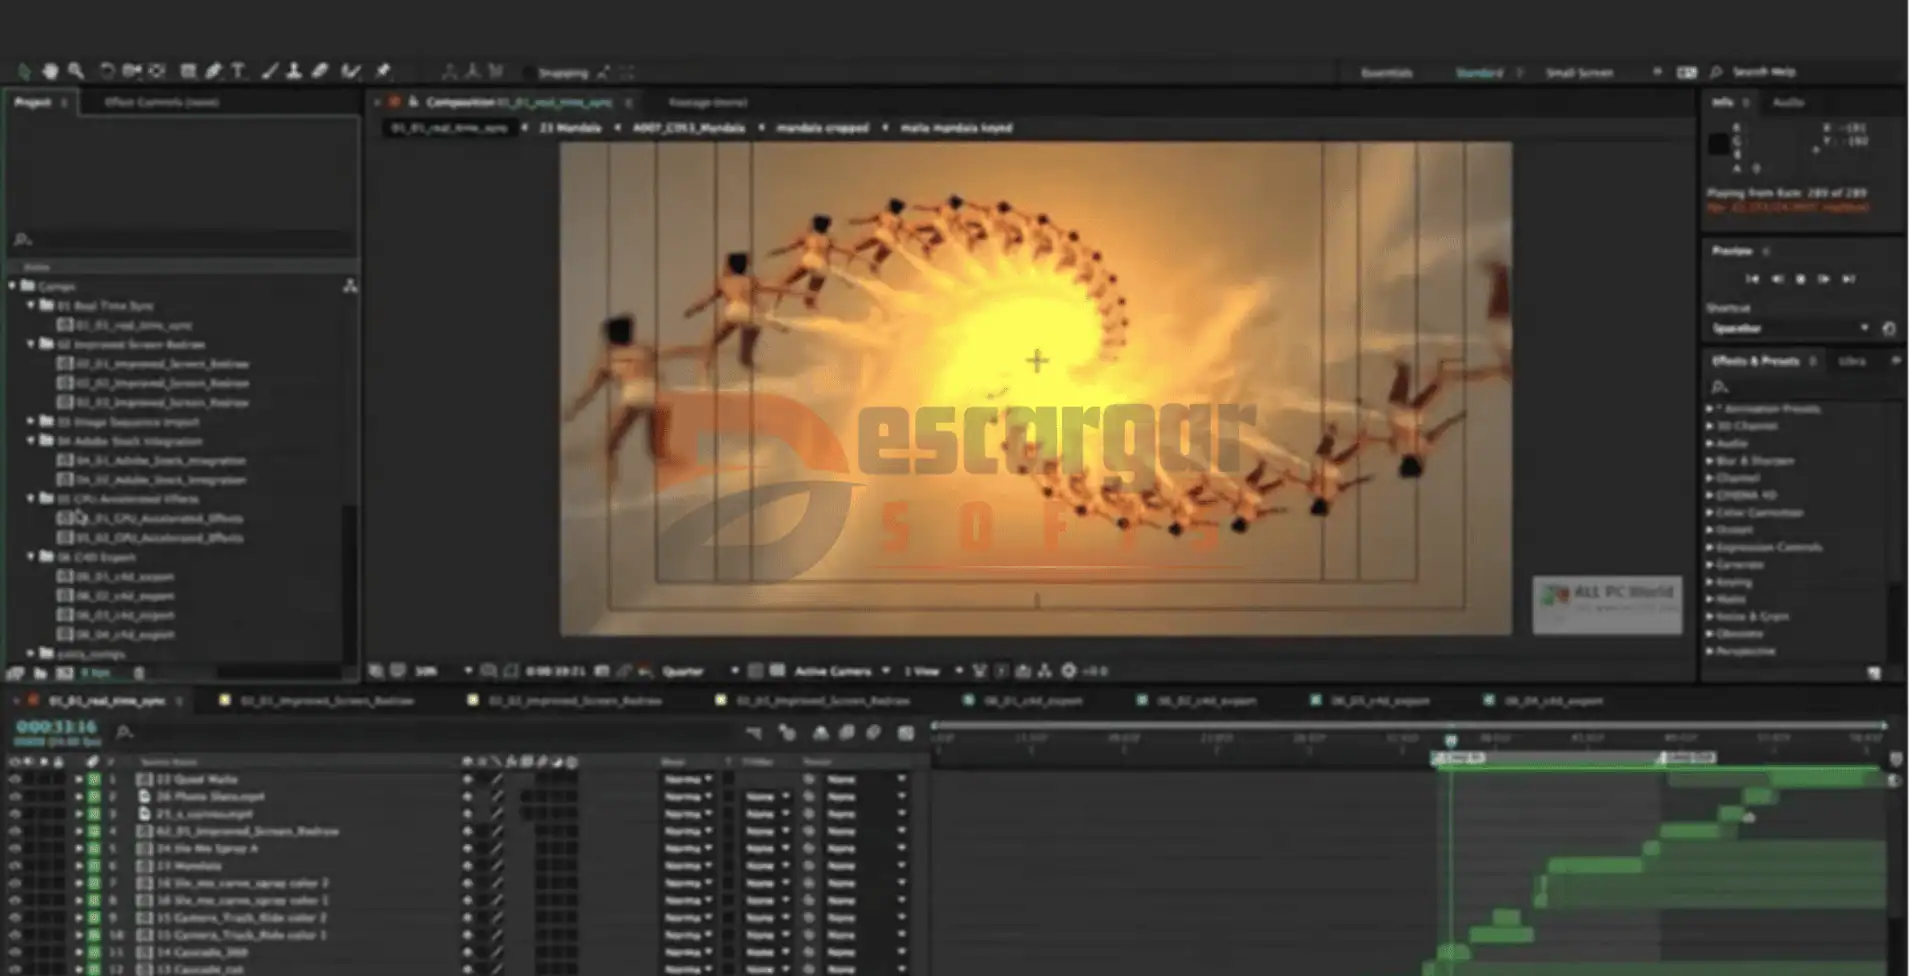
Task: Select the Rotation tool
Action: point(107,72)
